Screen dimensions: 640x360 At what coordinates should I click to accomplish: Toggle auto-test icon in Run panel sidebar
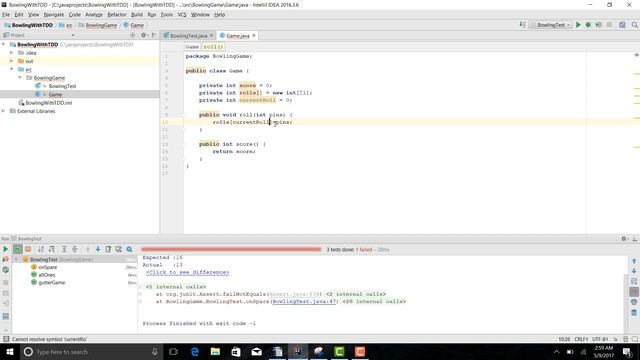point(5,270)
